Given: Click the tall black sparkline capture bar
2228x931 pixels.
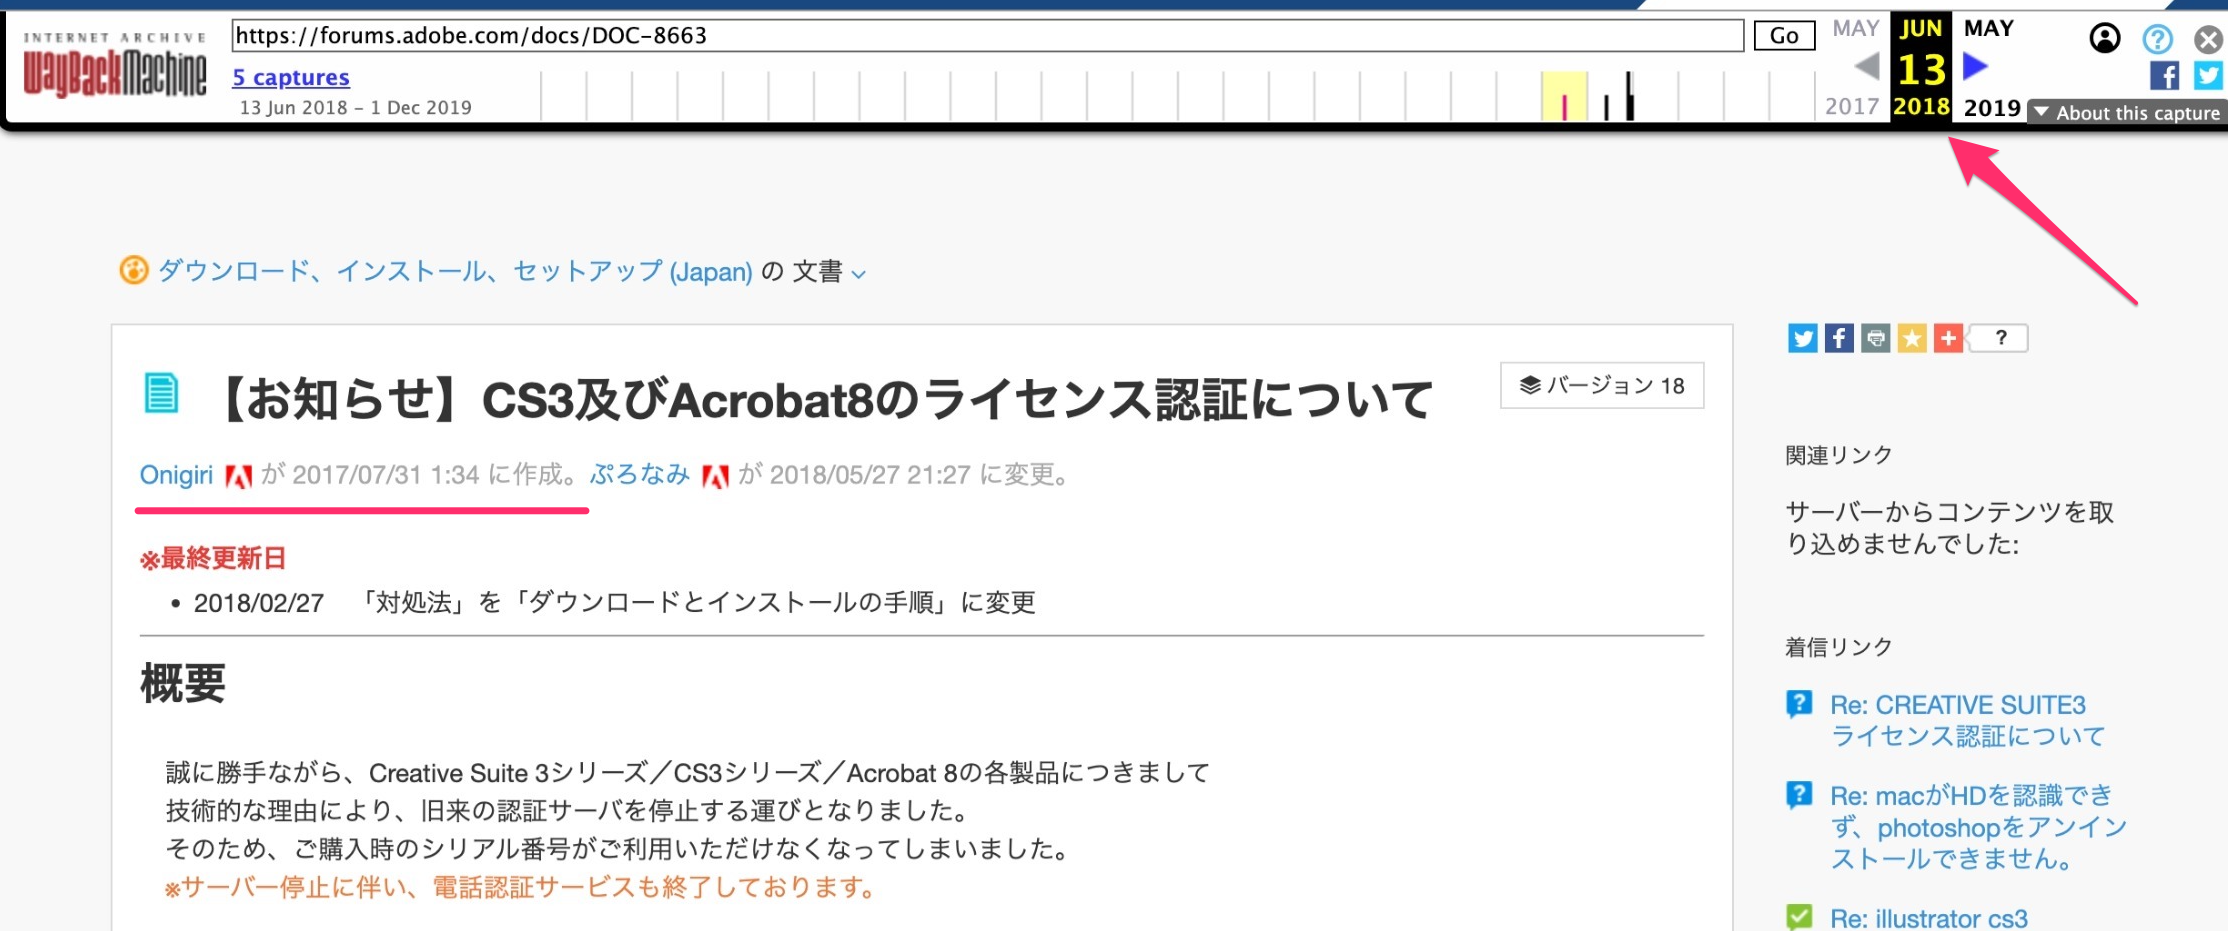Looking at the screenshot, I should pyautogui.click(x=1629, y=96).
